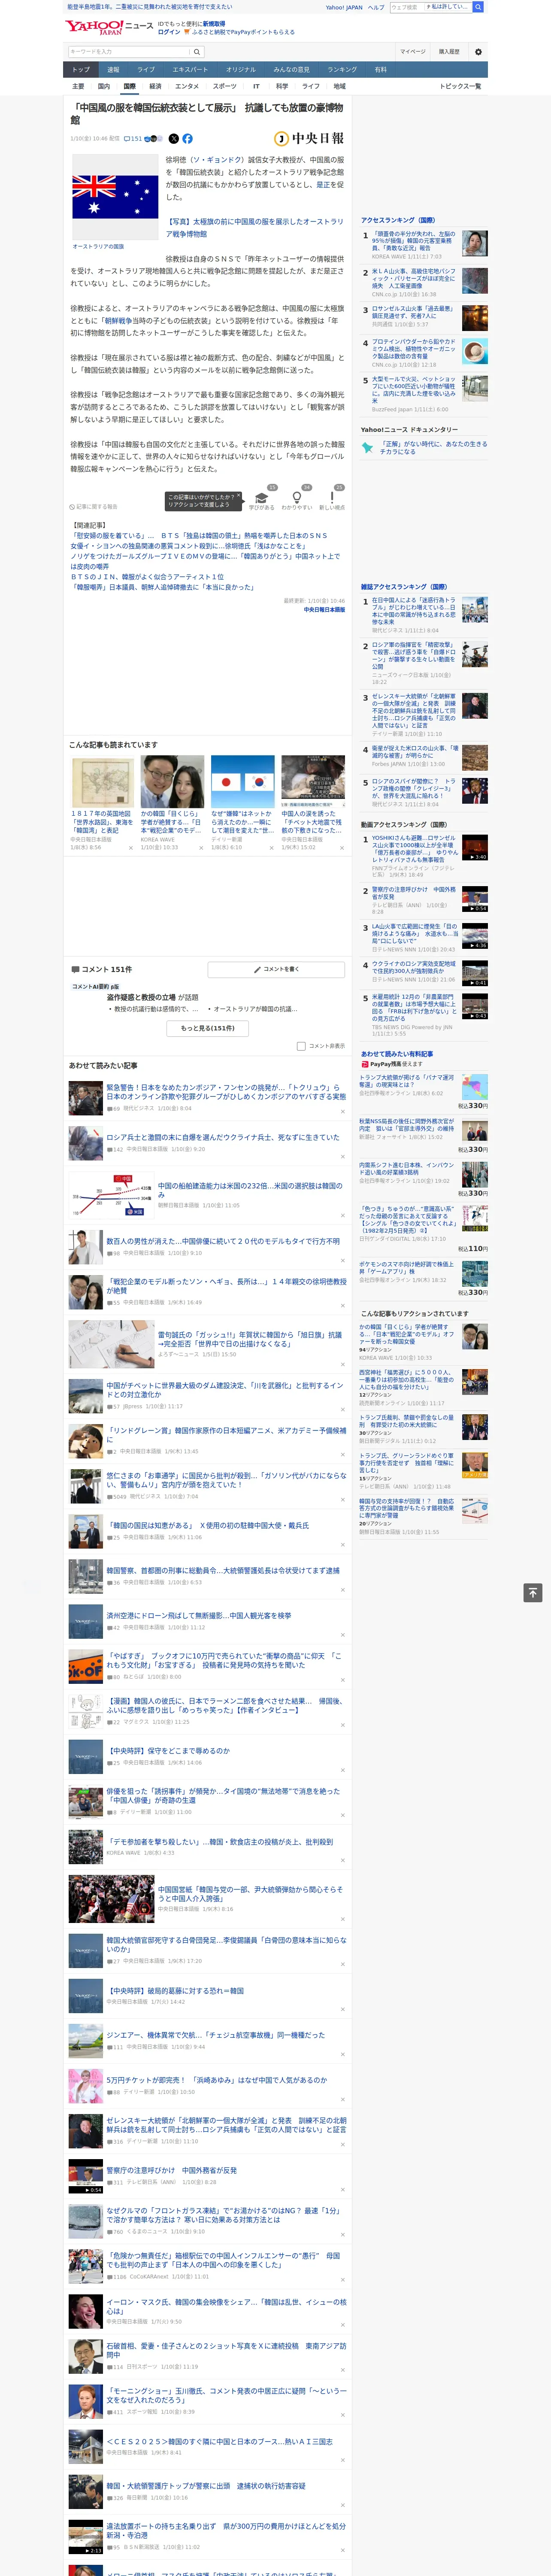Image resolution: width=551 pixels, height=2576 pixels.
Task: Open the エキスパート navigation tab
Action: (x=190, y=70)
